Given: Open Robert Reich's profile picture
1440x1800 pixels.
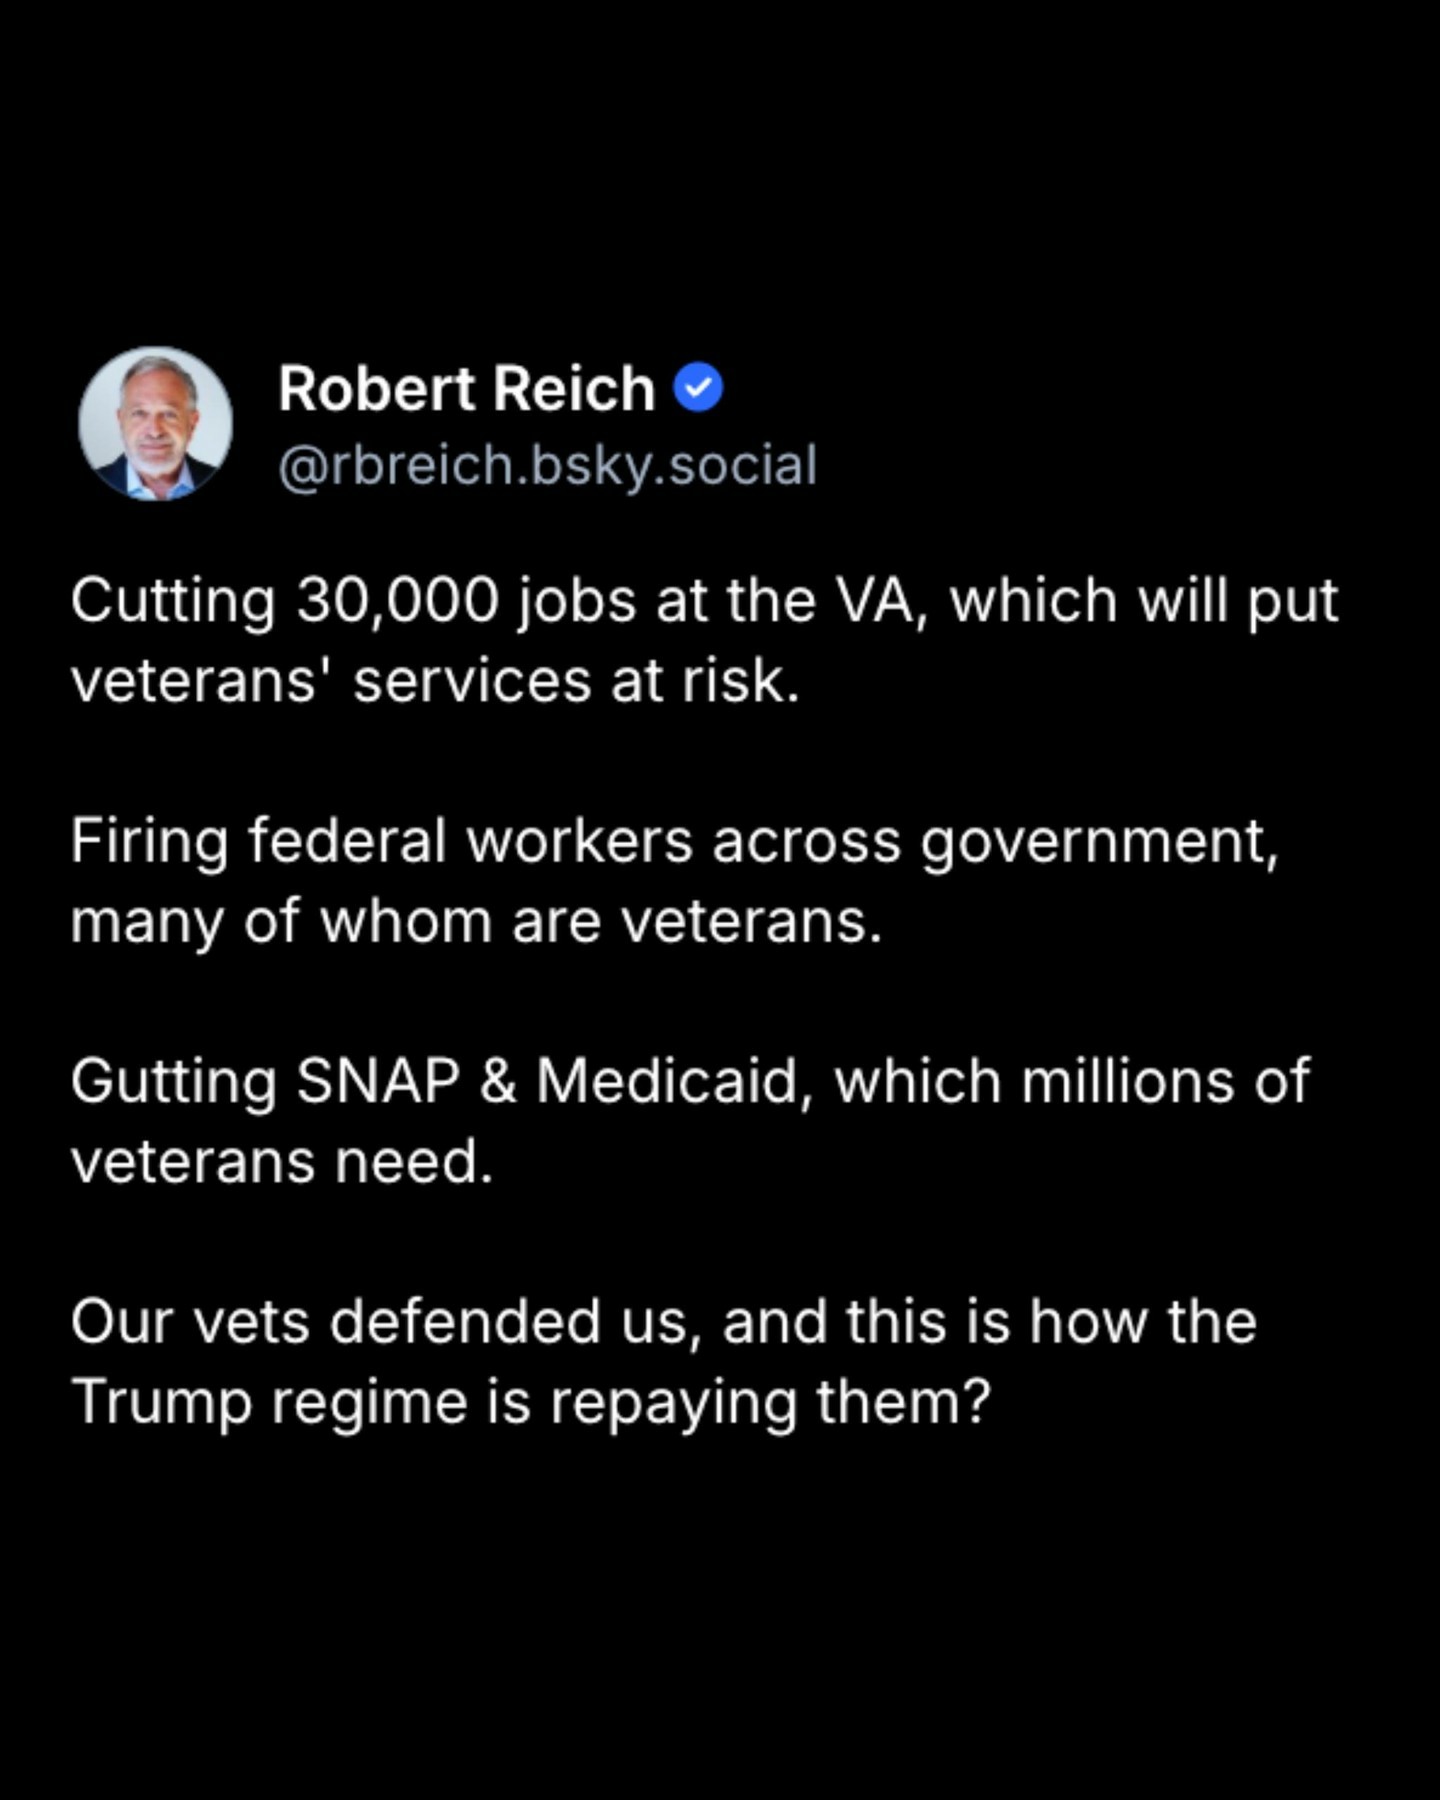Looking at the screenshot, I should (x=156, y=424).
